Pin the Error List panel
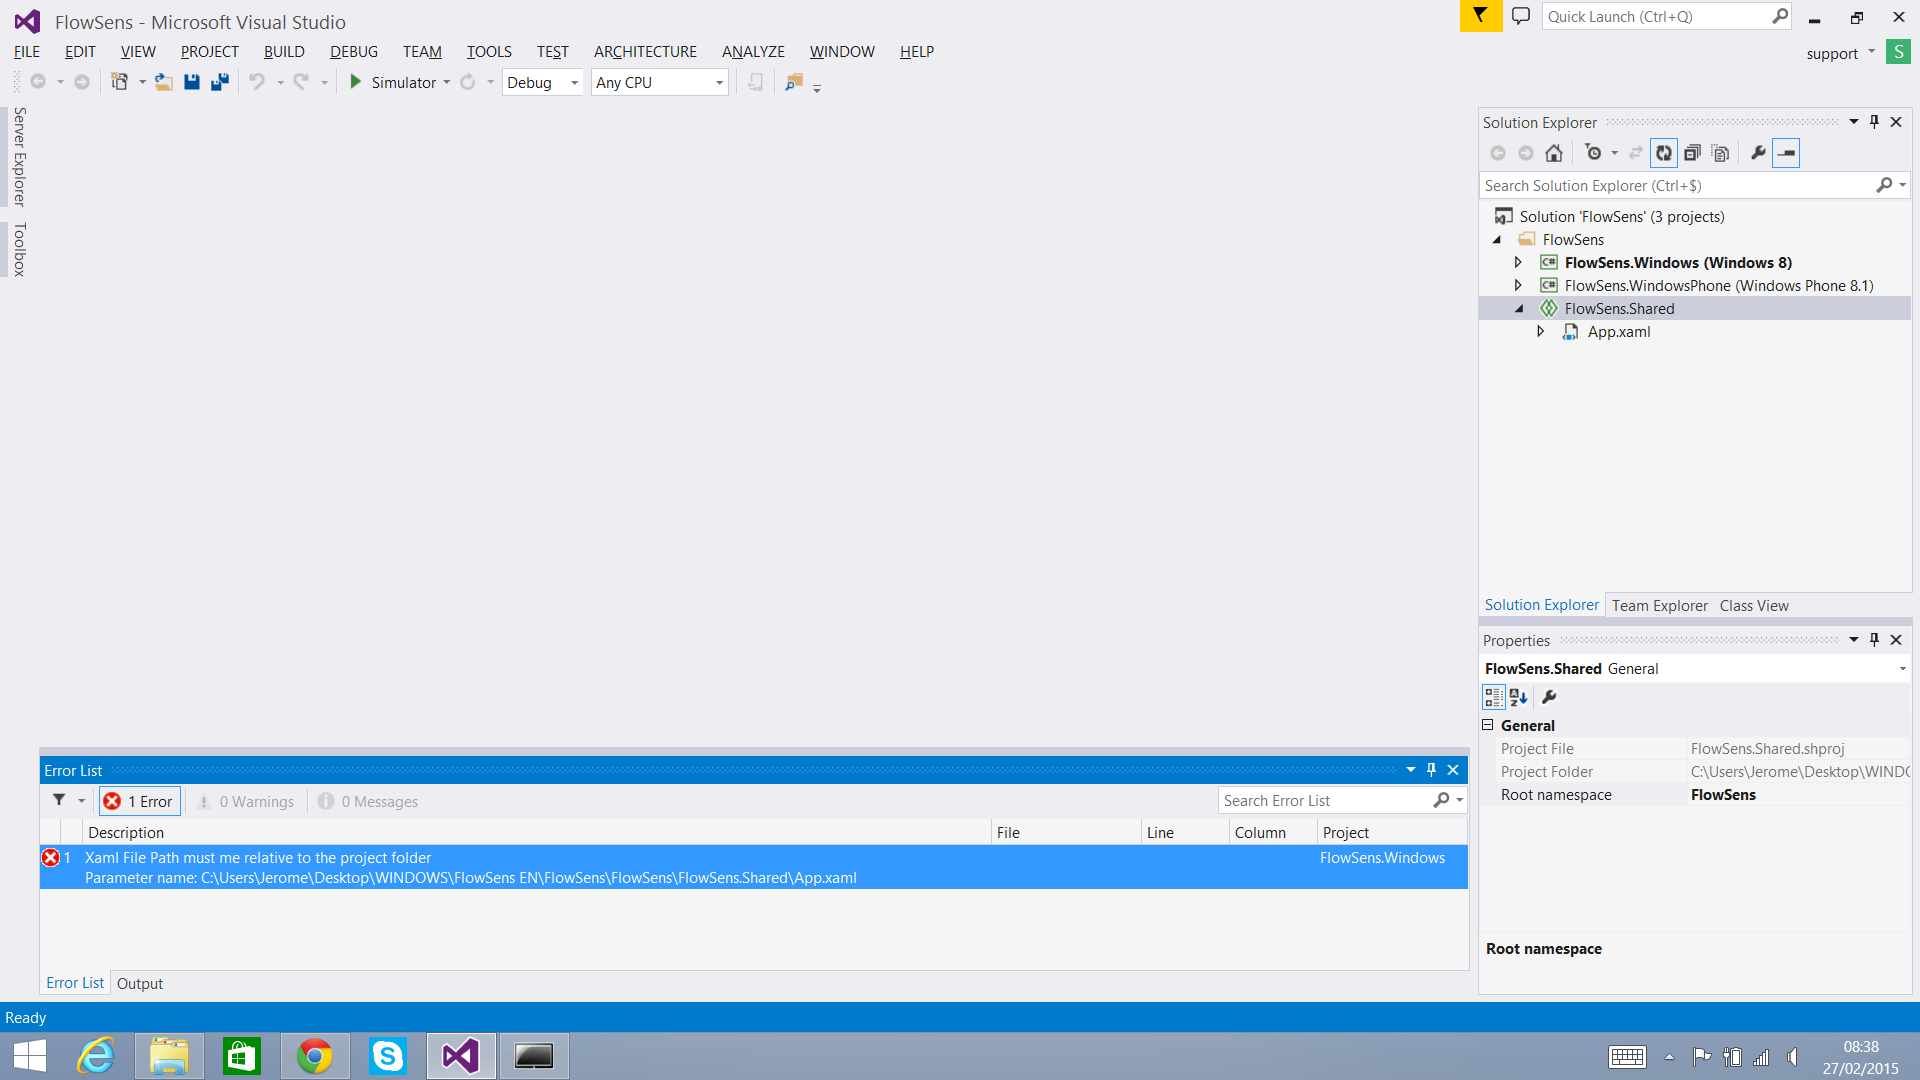Screen dimensions: 1920x1080 tap(1431, 770)
